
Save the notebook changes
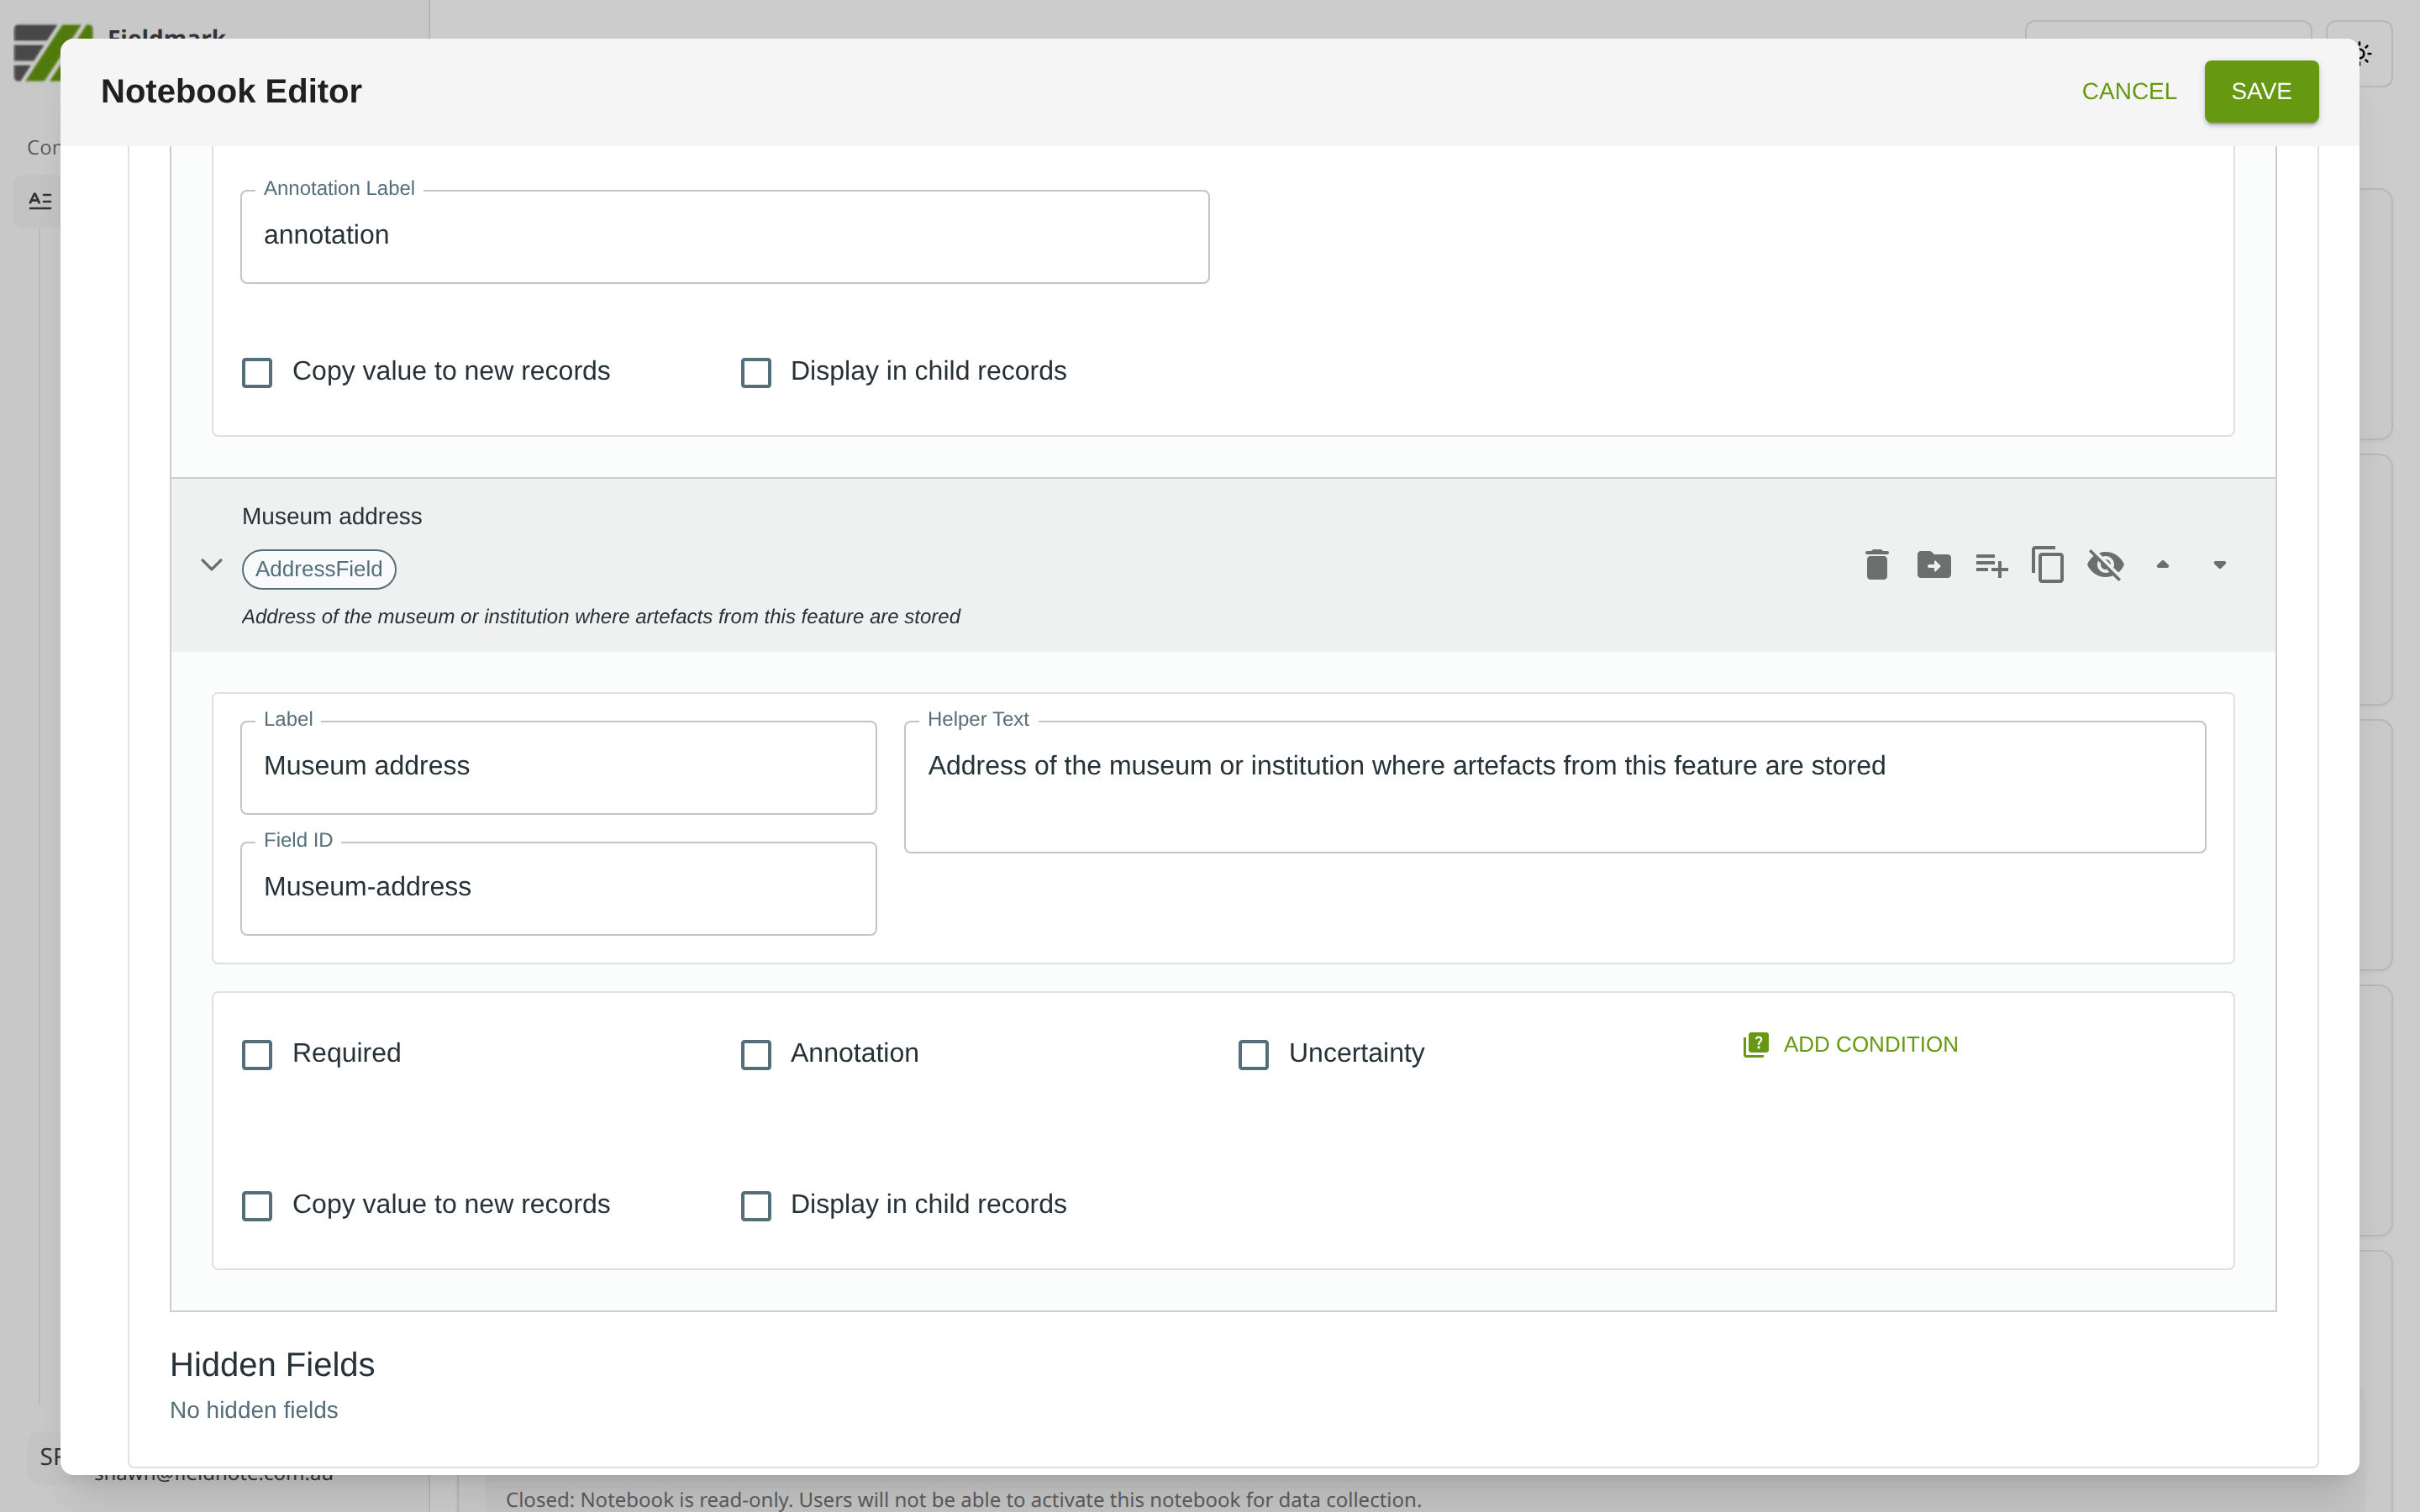2260,91
